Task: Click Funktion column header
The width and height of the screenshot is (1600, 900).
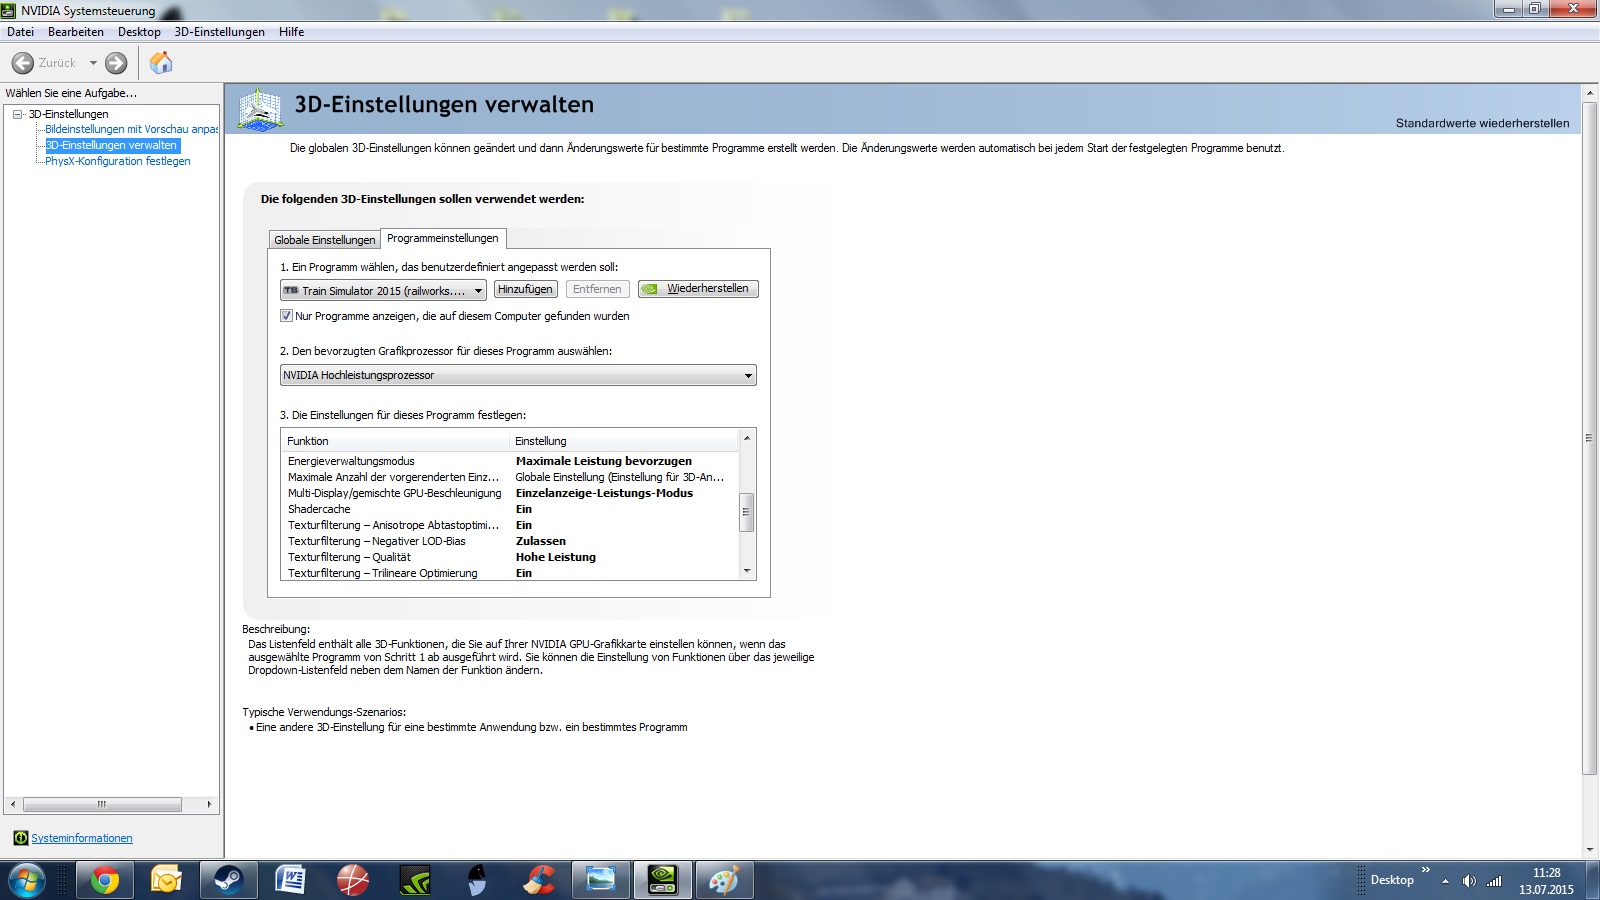Action: click(395, 441)
